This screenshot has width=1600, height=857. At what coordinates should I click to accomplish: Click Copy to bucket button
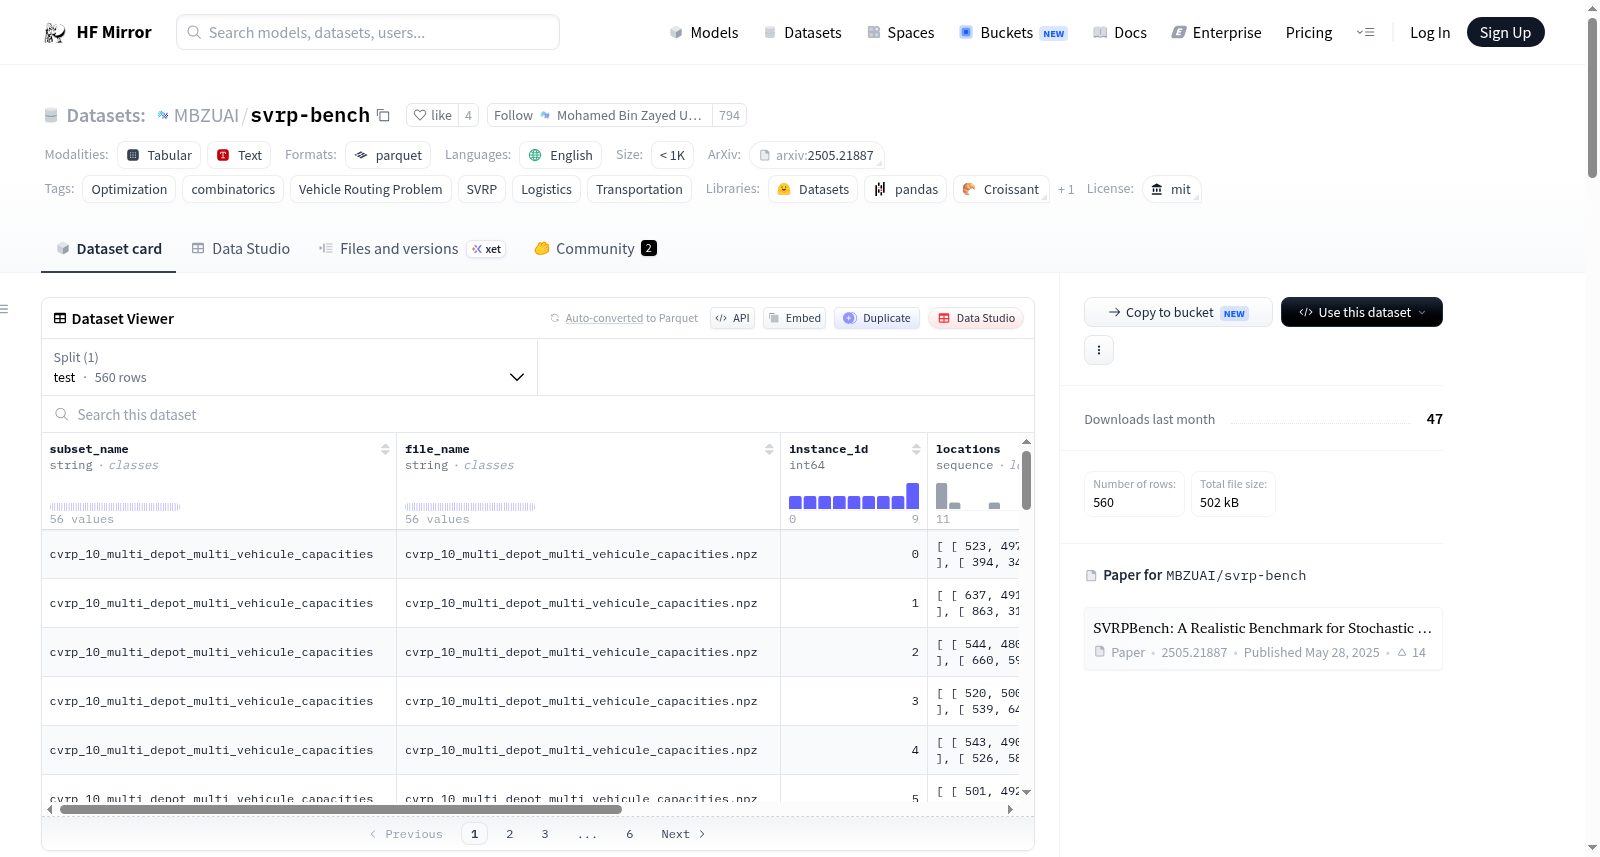1178,312
